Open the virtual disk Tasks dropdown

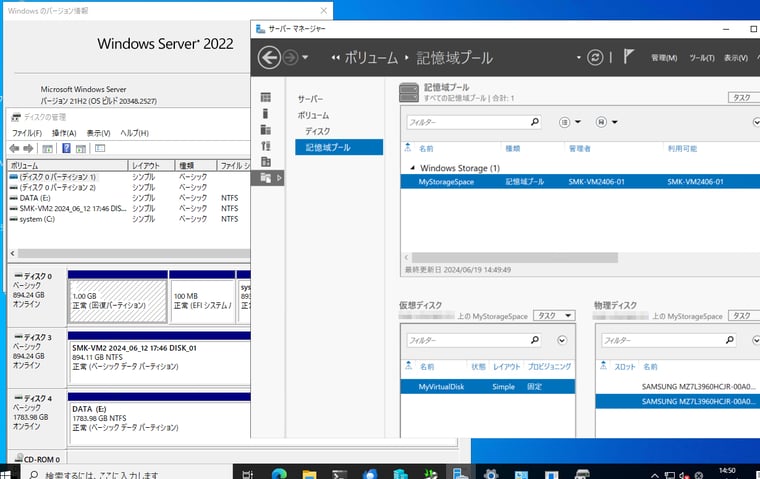[x=554, y=316]
